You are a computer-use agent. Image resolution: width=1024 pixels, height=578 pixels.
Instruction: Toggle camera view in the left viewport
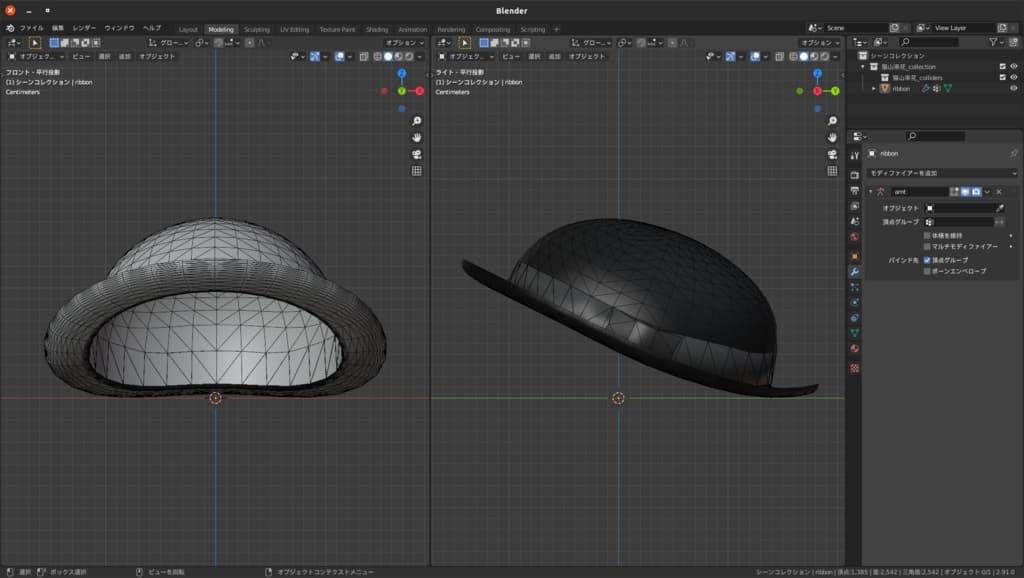click(416, 154)
